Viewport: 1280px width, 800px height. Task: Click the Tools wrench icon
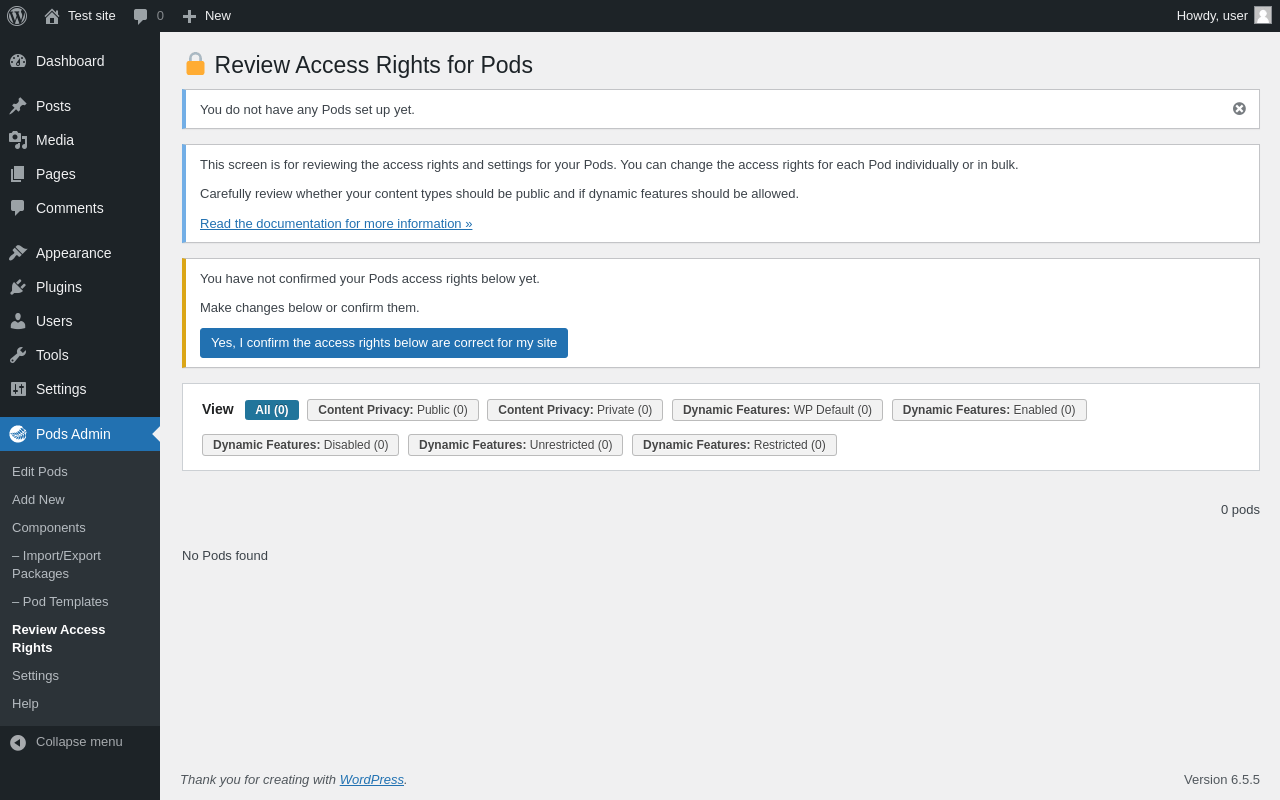pos(18,355)
